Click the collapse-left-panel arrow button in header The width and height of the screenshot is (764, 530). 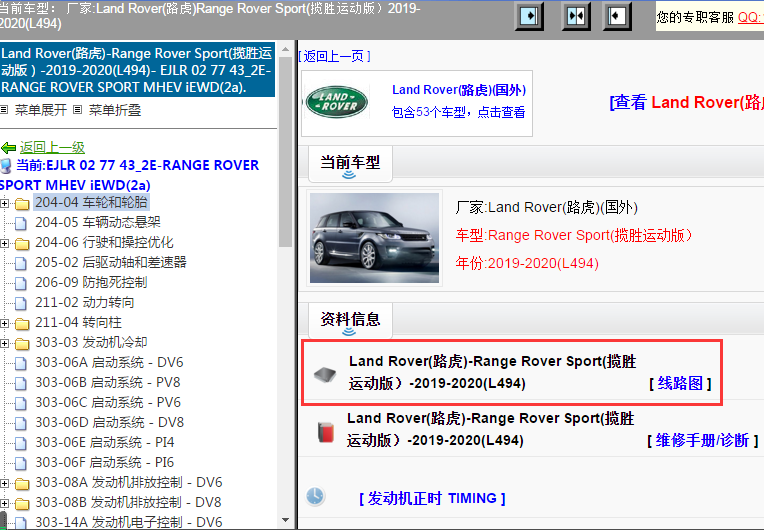coord(617,16)
